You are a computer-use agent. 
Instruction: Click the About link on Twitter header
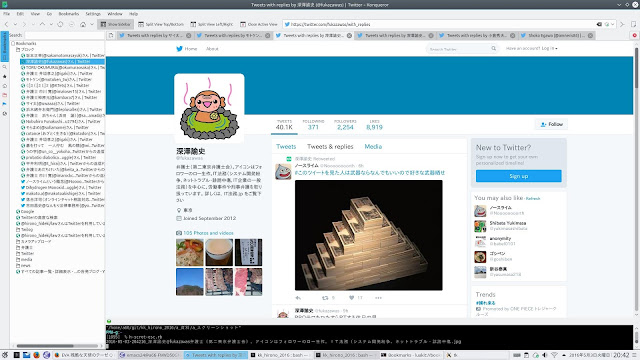[x=212, y=49]
